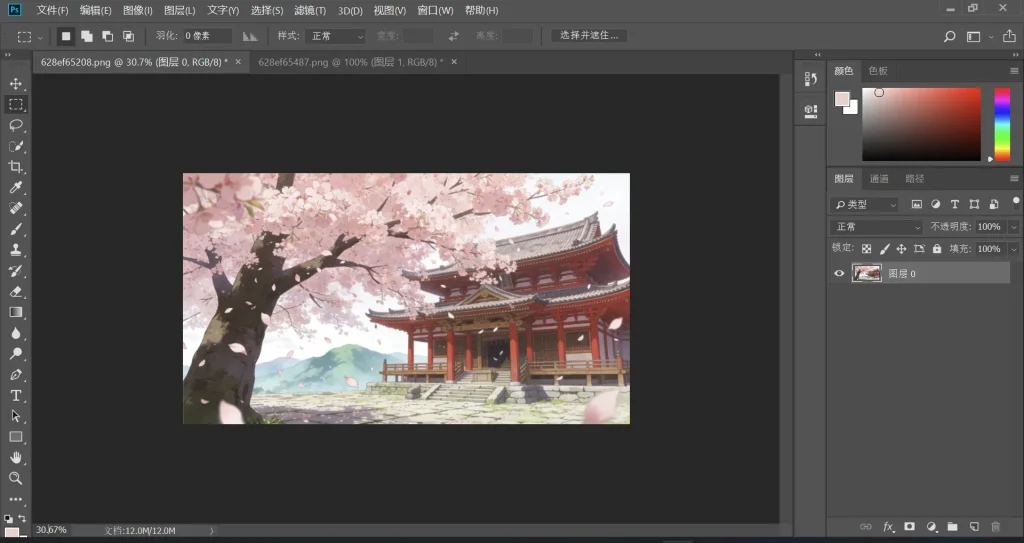Select the Eraser tool
Viewport: 1024px width, 543px height.
pos(16,291)
